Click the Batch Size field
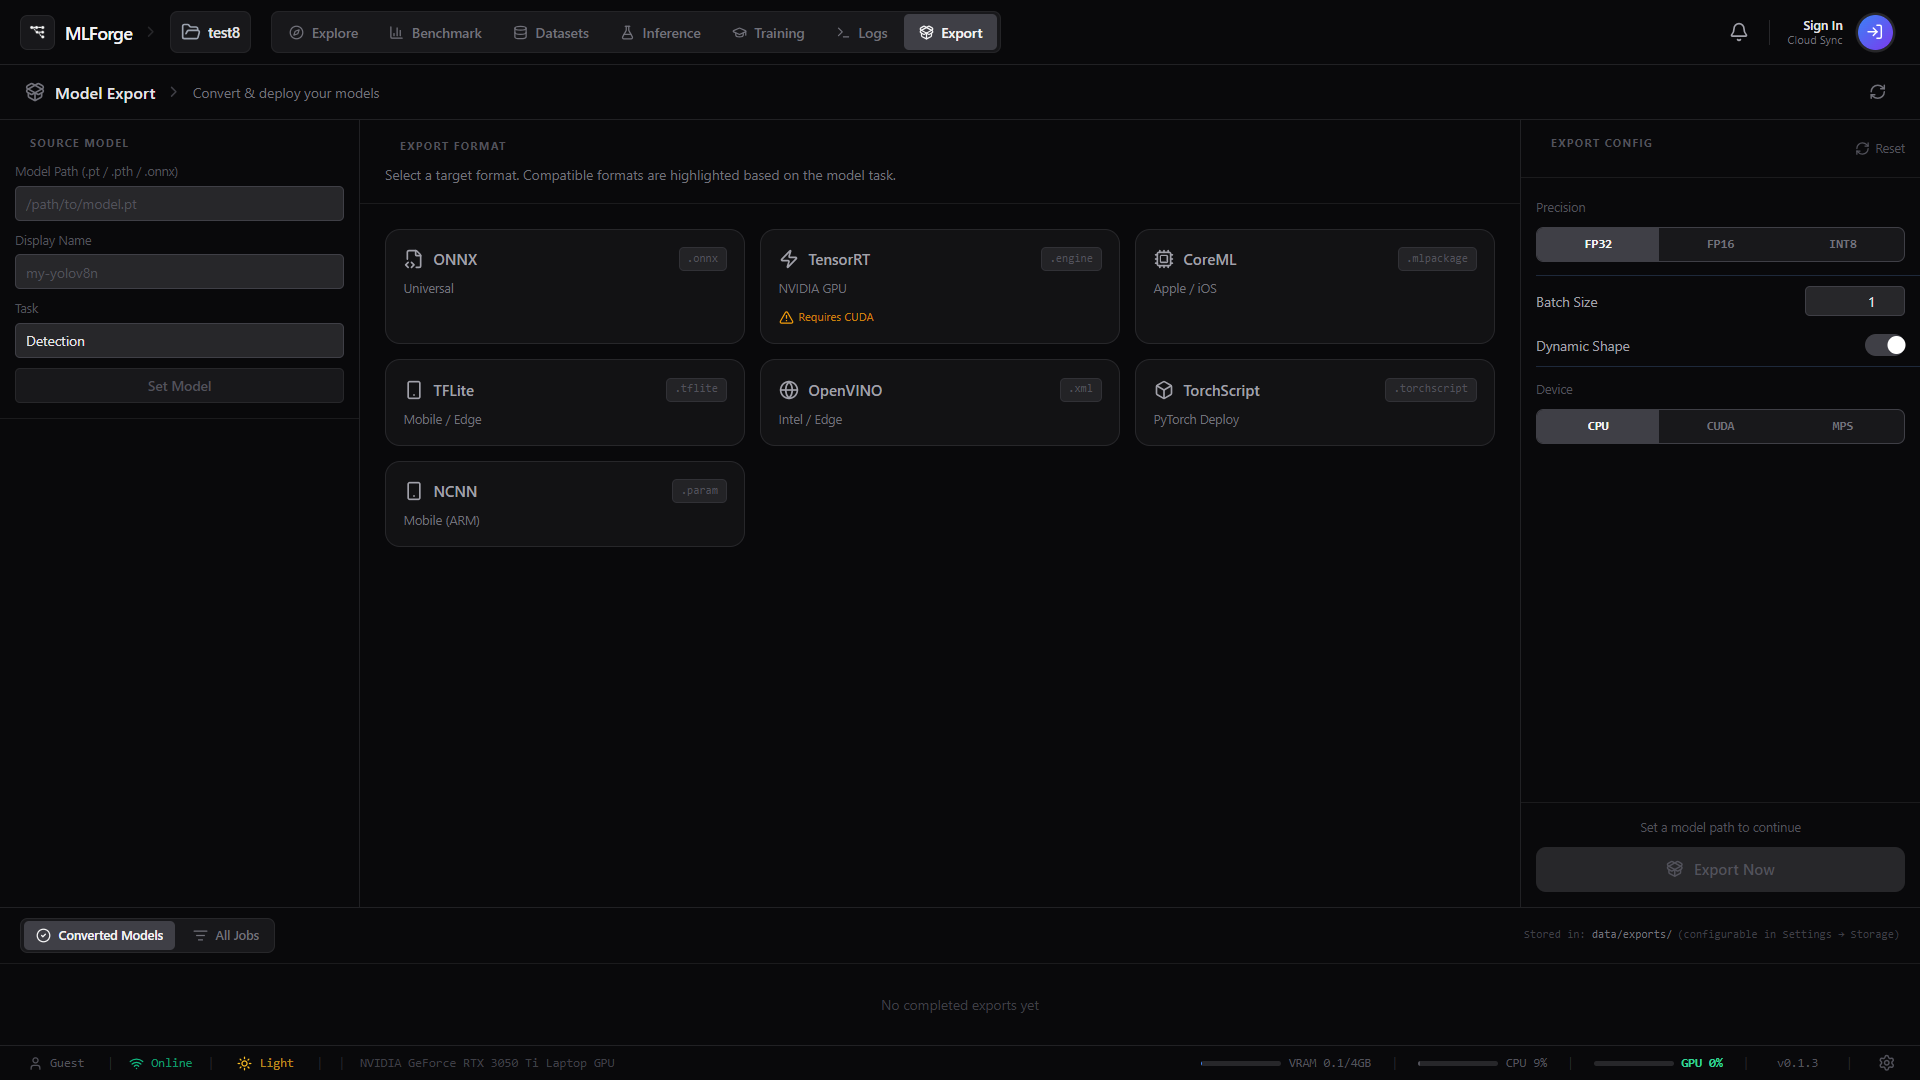 [1854, 302]
